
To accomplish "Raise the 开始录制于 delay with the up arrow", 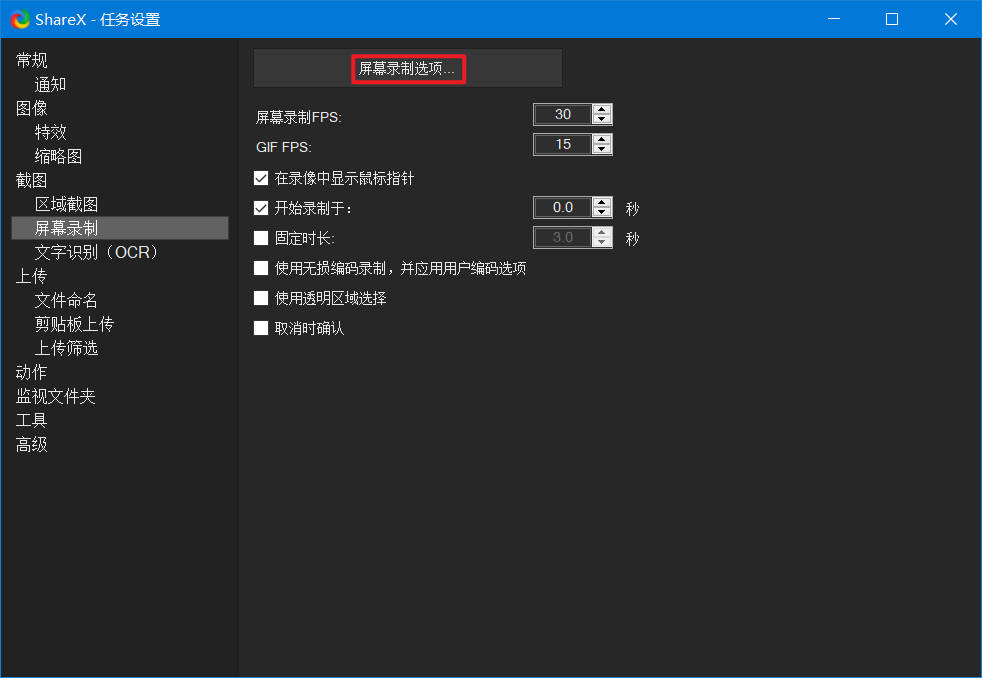I will [601, 202].
